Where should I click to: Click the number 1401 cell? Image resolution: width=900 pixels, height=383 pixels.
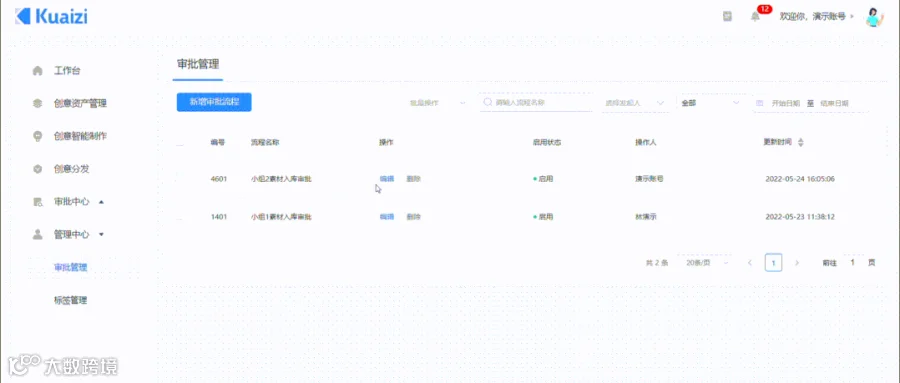(219, 217)
